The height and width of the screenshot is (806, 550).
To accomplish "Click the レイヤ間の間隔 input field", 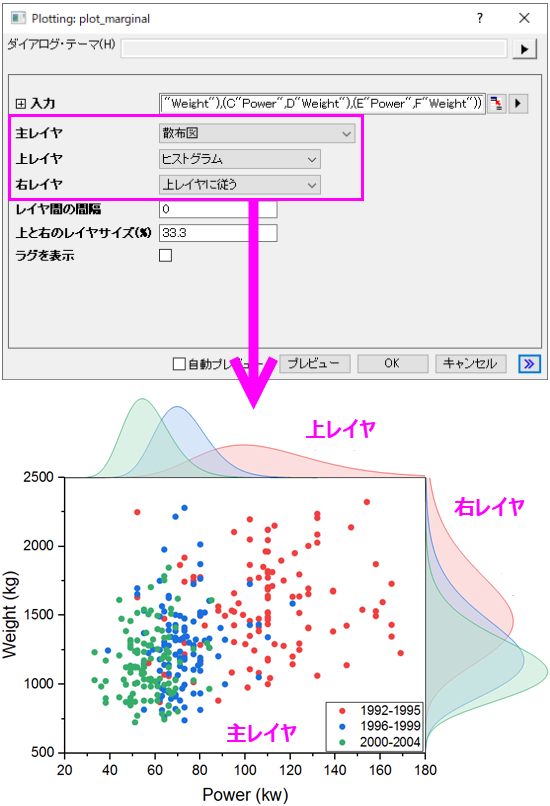I will (218, 209).
